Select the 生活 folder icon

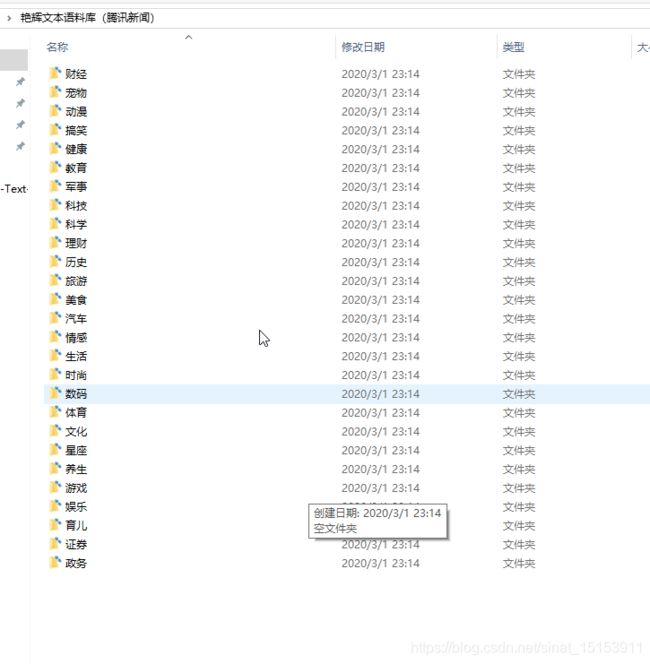click(55, 356)
